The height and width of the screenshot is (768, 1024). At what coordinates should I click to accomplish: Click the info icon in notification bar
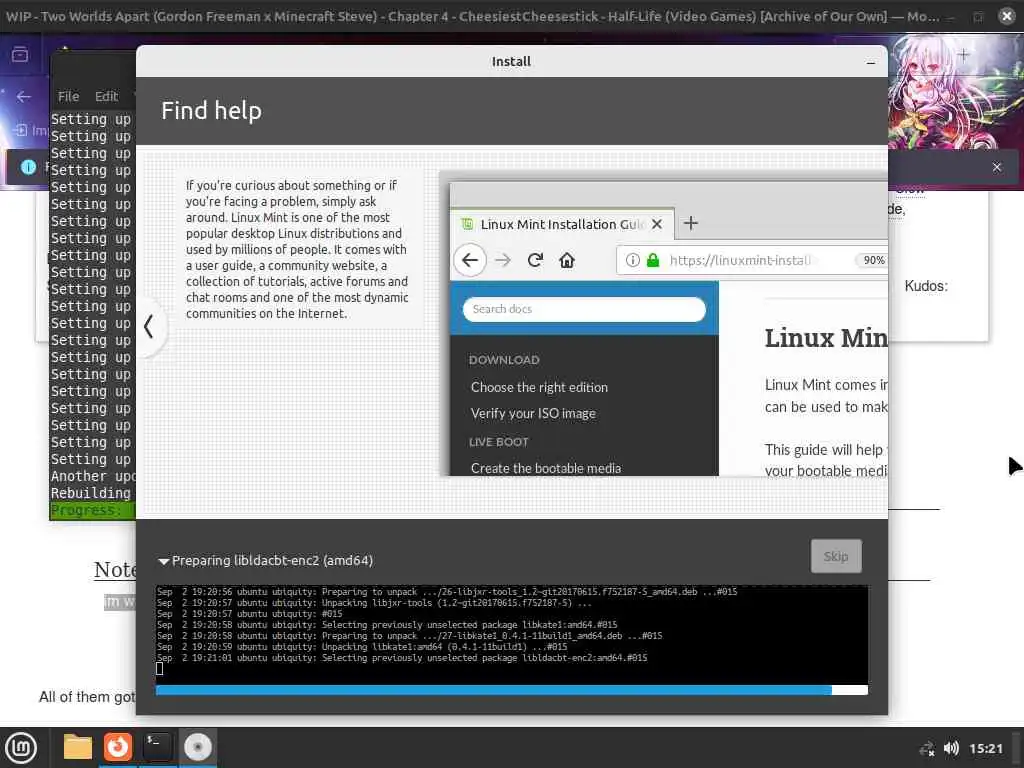[x=28, y=167]
